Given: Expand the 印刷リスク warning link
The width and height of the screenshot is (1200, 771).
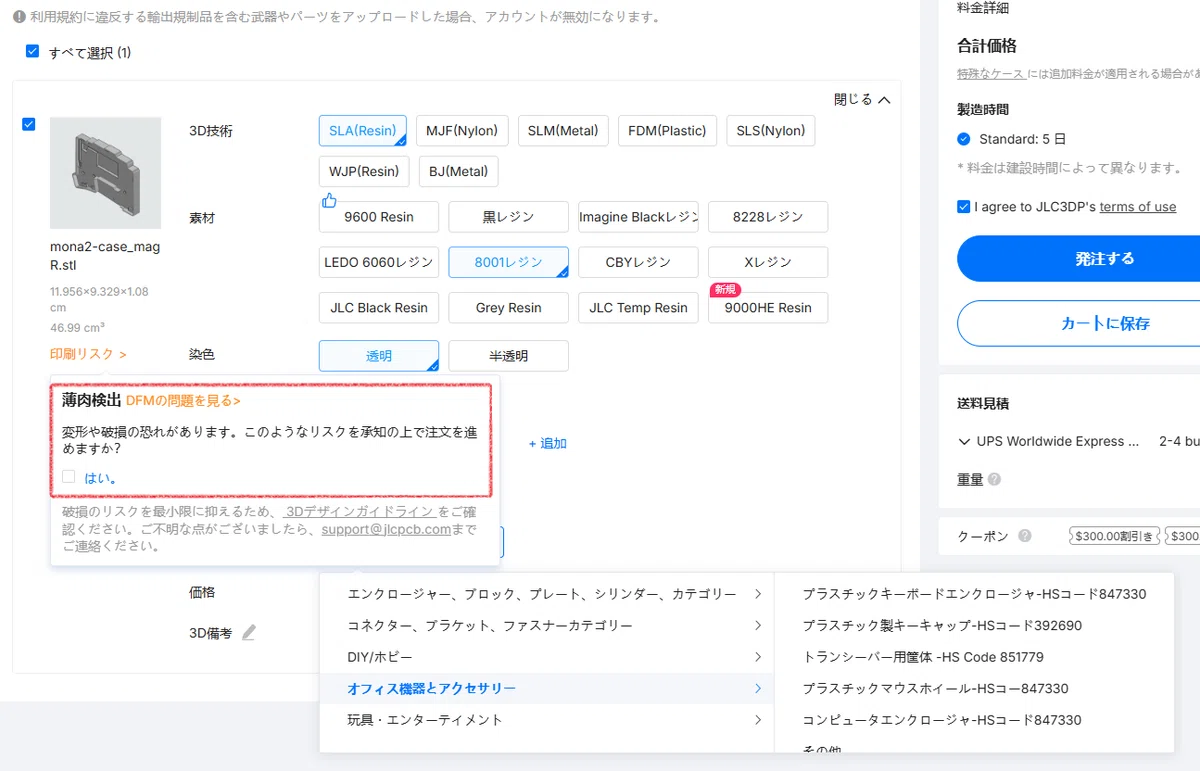Looking at the screenshot, I should [89, 354].
